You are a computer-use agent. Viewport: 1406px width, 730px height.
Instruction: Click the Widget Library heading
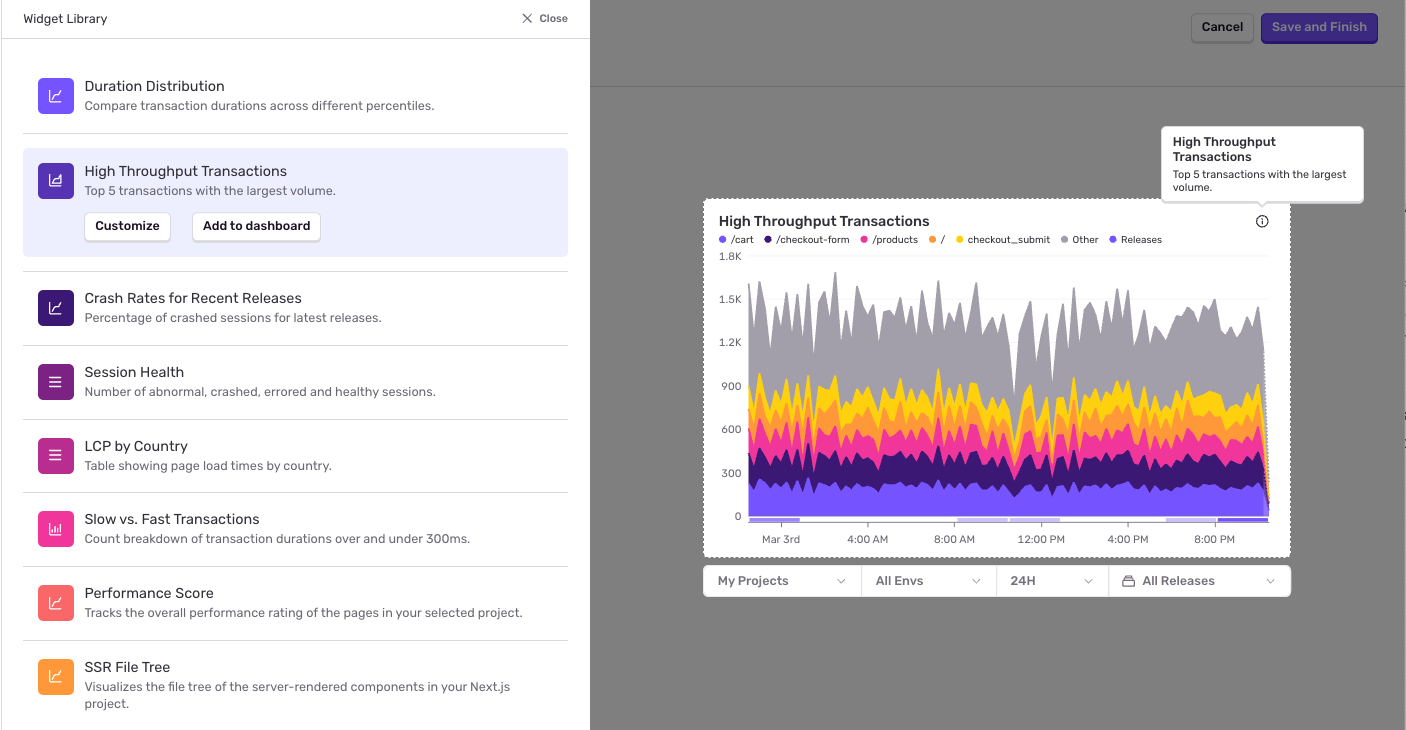[65, 19]
